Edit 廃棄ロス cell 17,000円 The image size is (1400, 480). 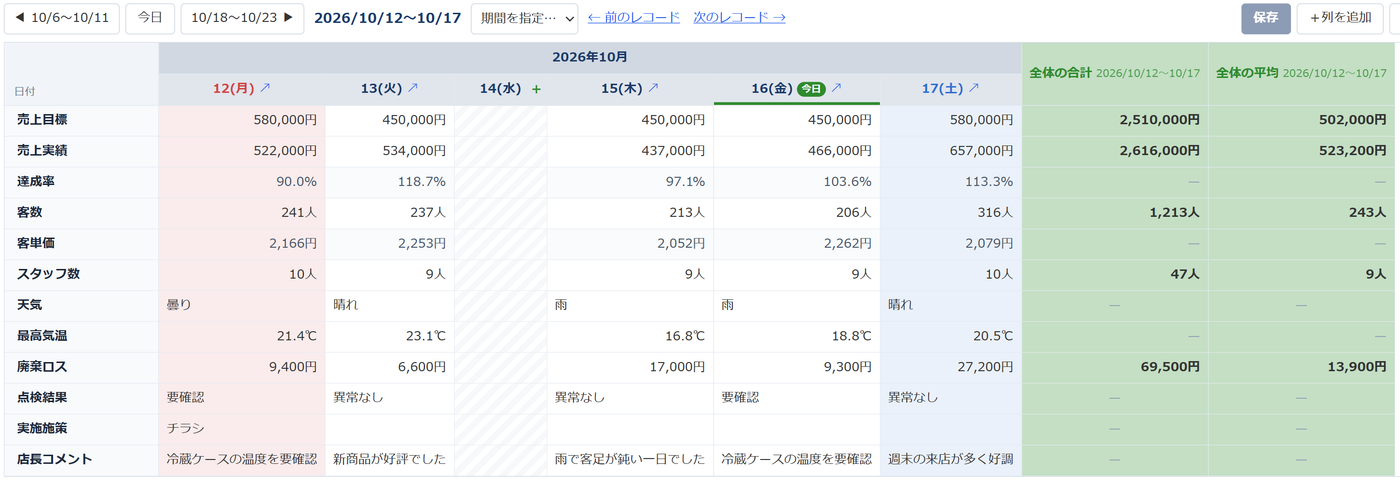click(x=630, y=367)
